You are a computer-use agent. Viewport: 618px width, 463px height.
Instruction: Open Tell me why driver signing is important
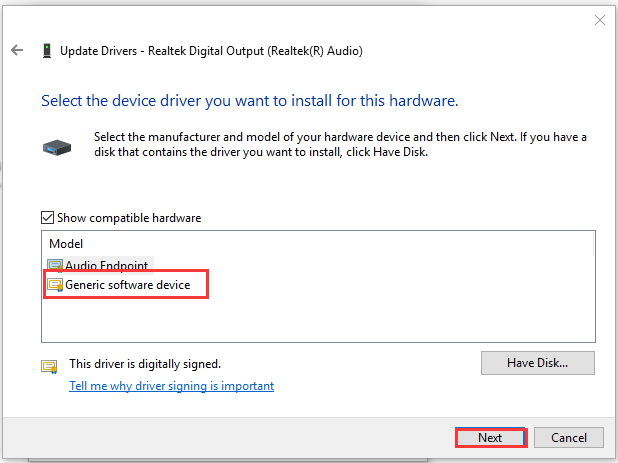coord(171,386)
